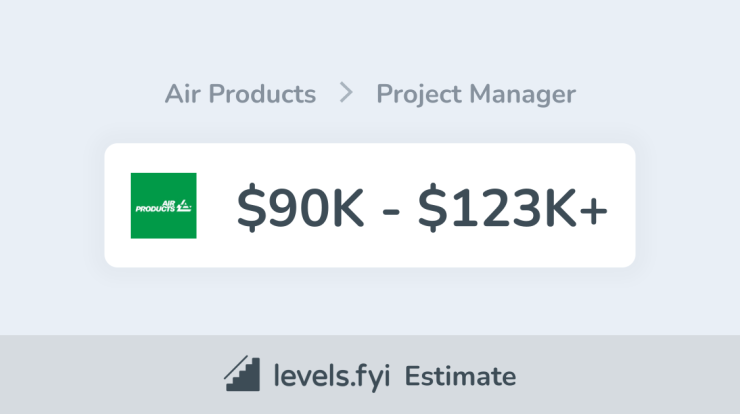Open the Air Products breadcrumb link

coord(240,93)
